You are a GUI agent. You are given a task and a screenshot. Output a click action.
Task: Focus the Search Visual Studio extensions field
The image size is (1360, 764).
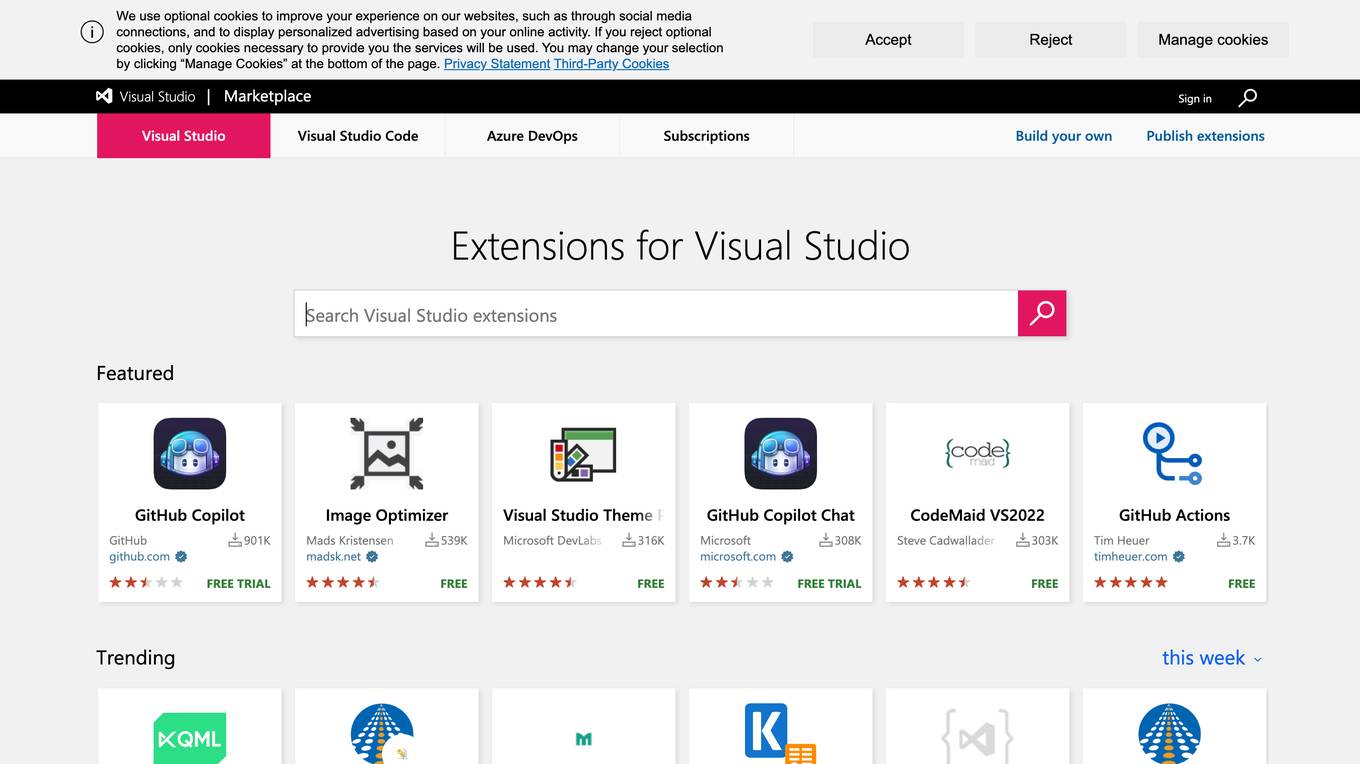point(656,313)
